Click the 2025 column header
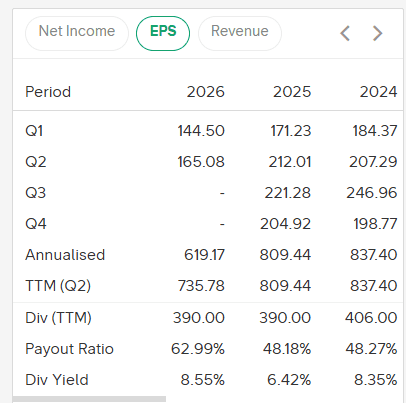 (292, 92)
